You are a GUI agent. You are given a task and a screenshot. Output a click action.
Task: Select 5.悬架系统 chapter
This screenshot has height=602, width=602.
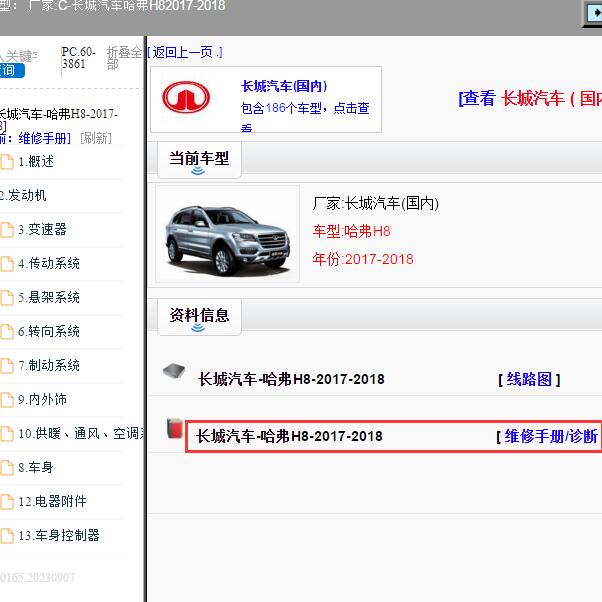[x=49, y=298]
